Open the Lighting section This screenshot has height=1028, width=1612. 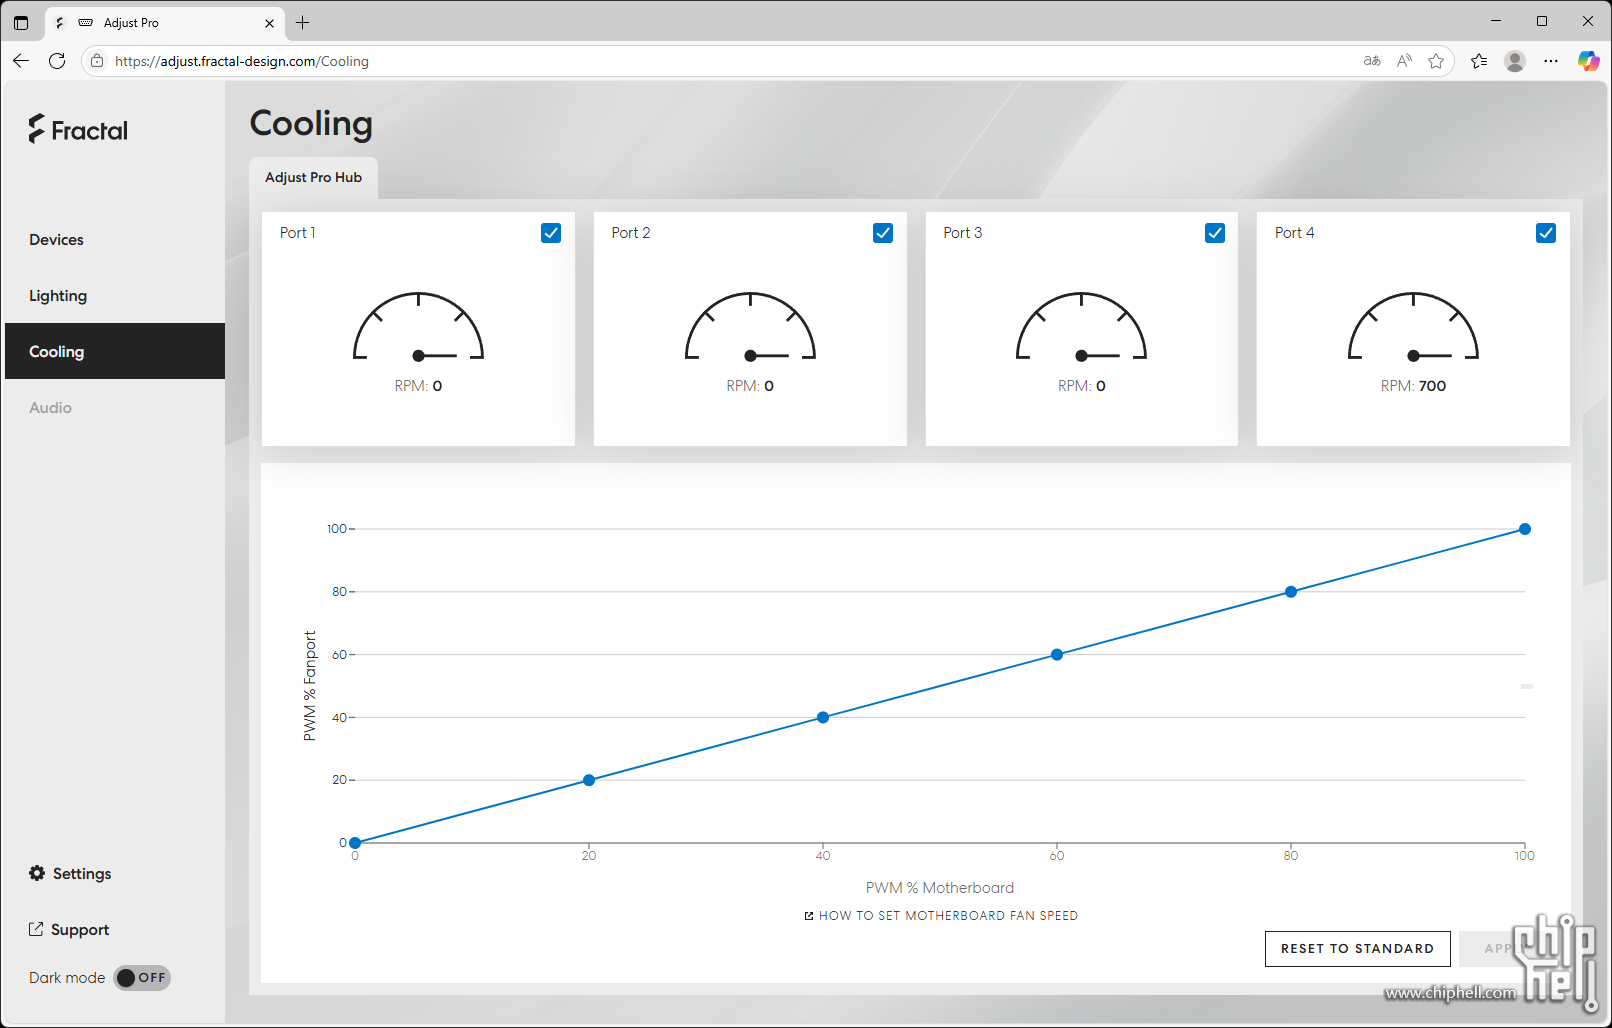(115, 295)
